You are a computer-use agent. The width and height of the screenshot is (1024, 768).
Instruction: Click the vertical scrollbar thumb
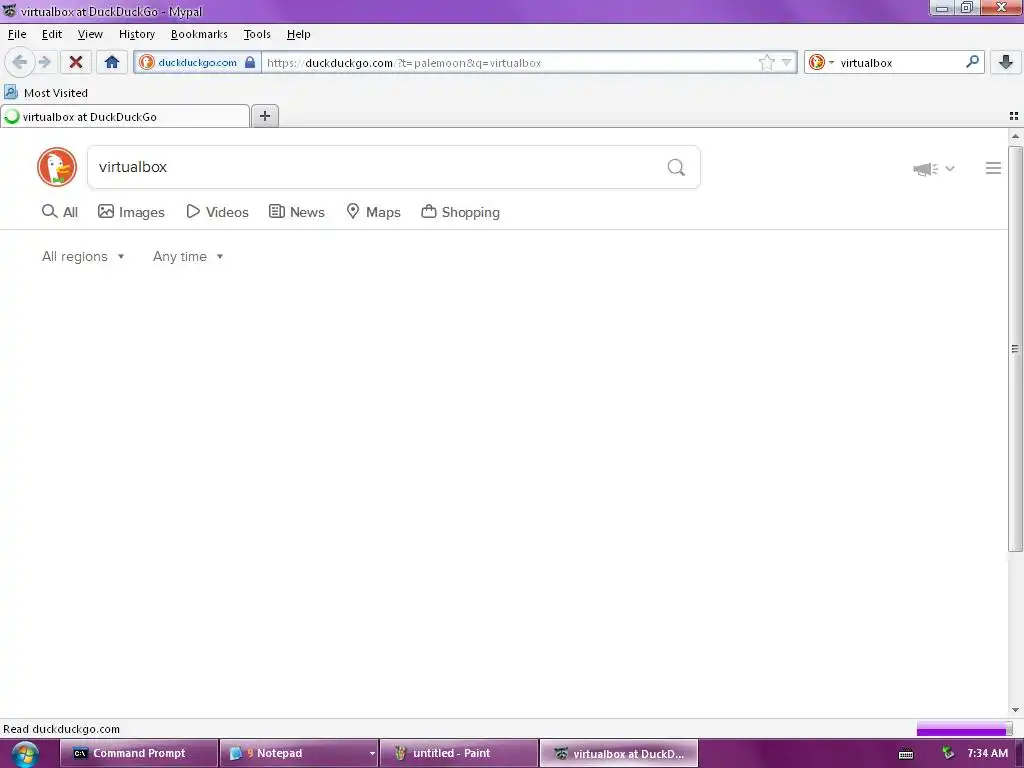[x=1015, y=349]
